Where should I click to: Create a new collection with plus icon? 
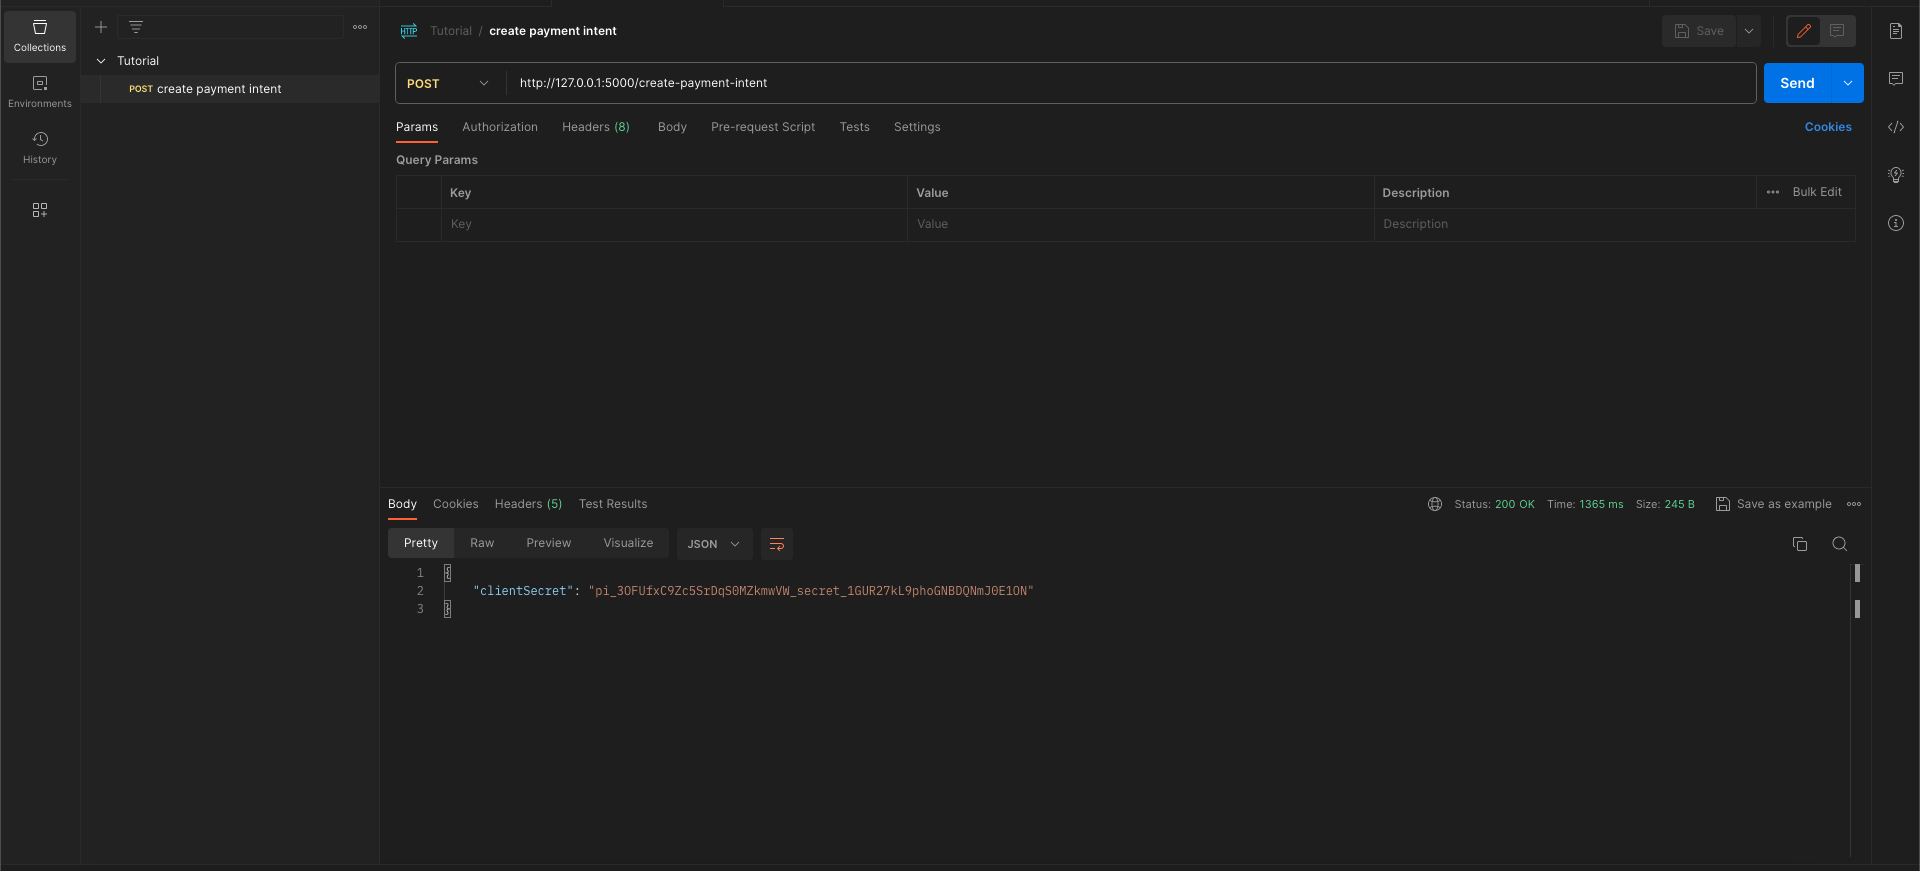[x=101, y=27]
